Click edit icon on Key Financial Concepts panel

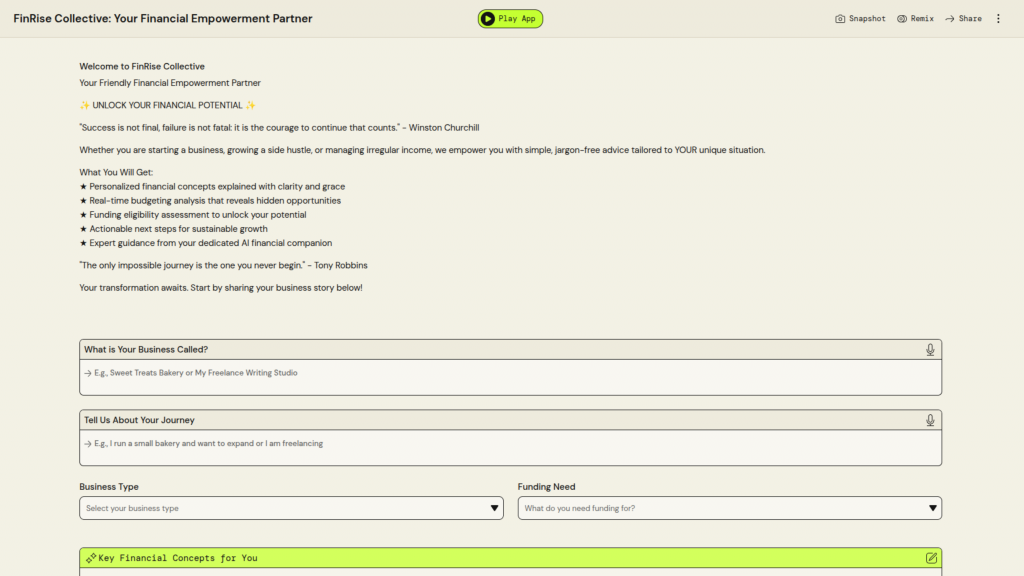pos(932,558)
